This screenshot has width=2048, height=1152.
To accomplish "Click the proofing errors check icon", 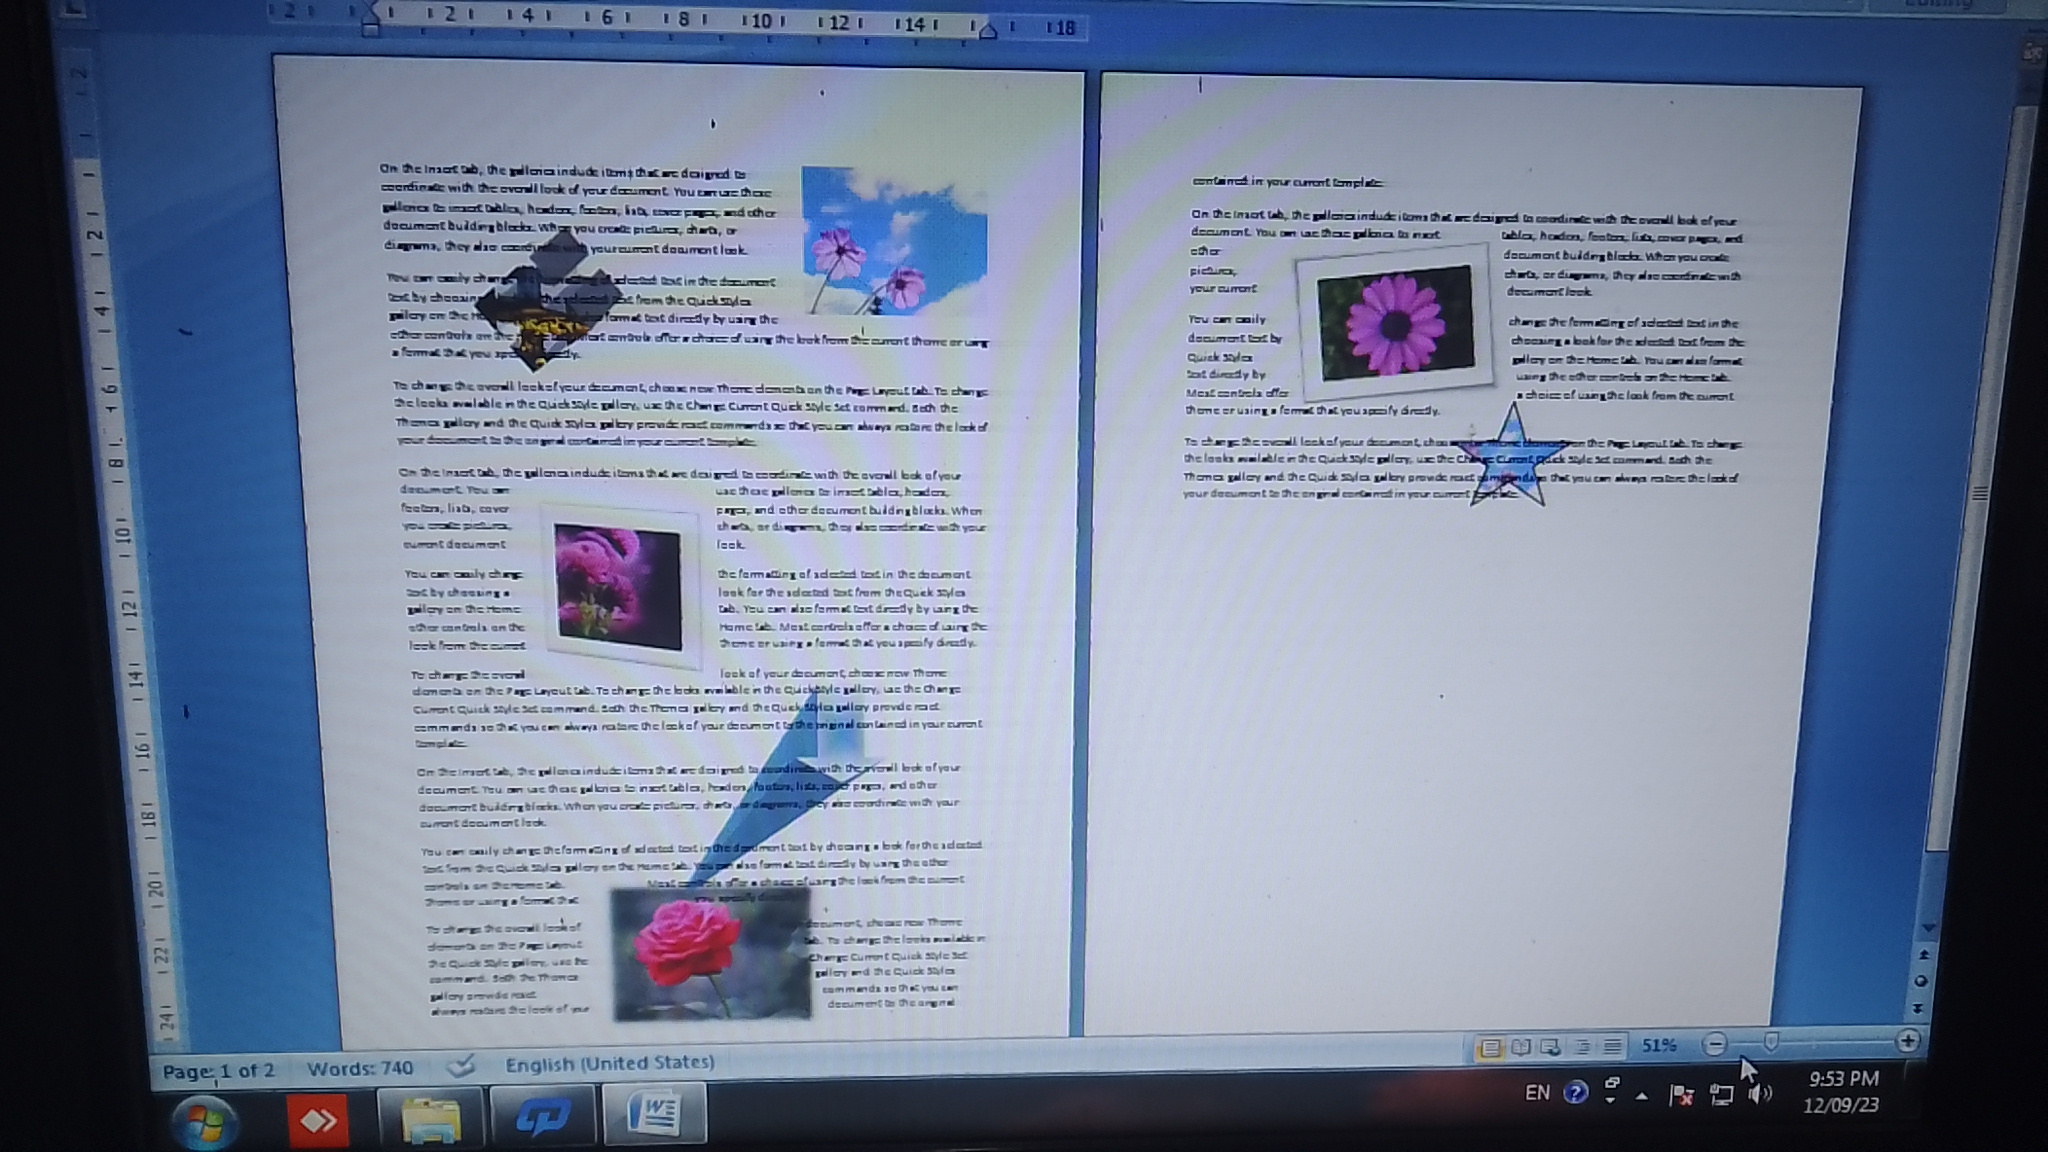I will click(460, 1066).
